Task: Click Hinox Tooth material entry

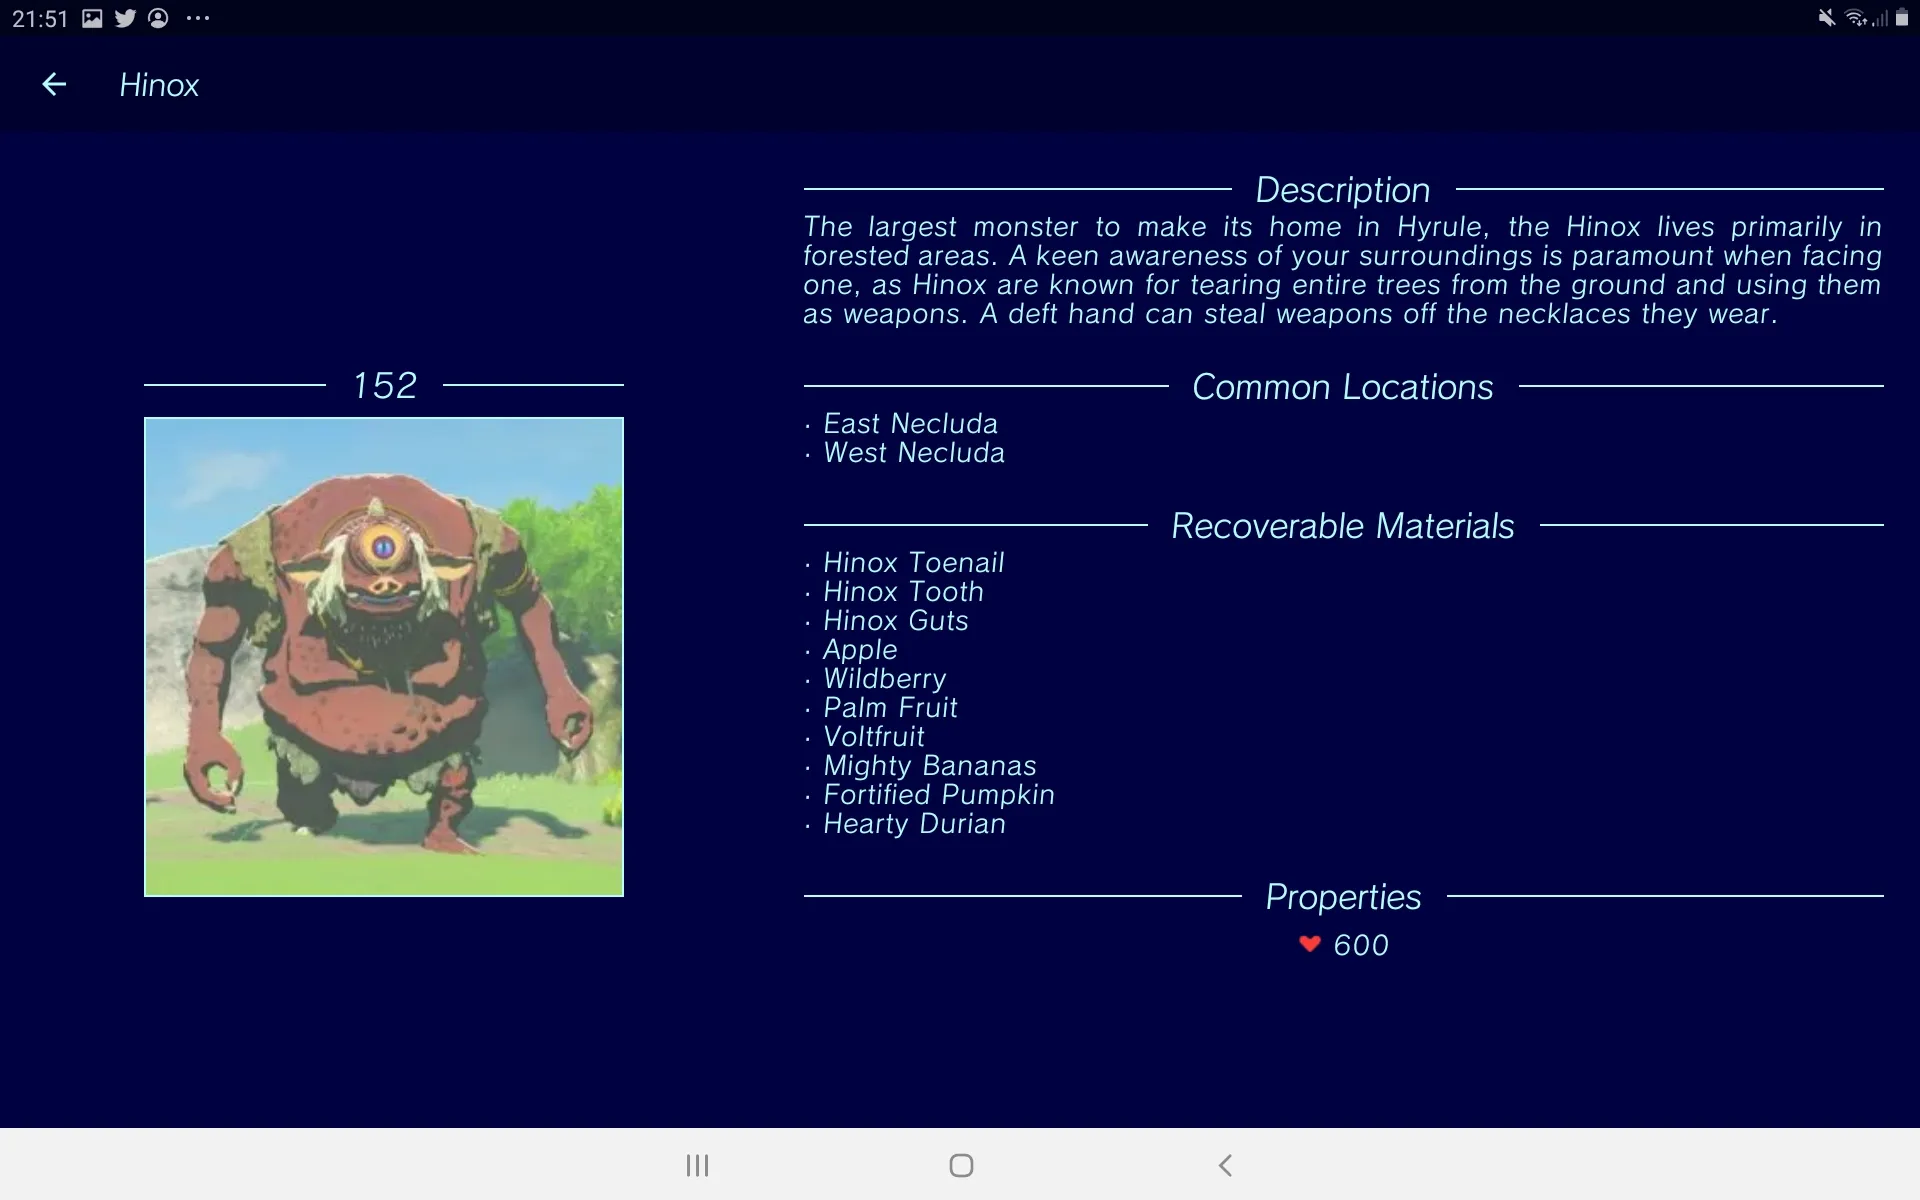Action: (x=903, y=590)
